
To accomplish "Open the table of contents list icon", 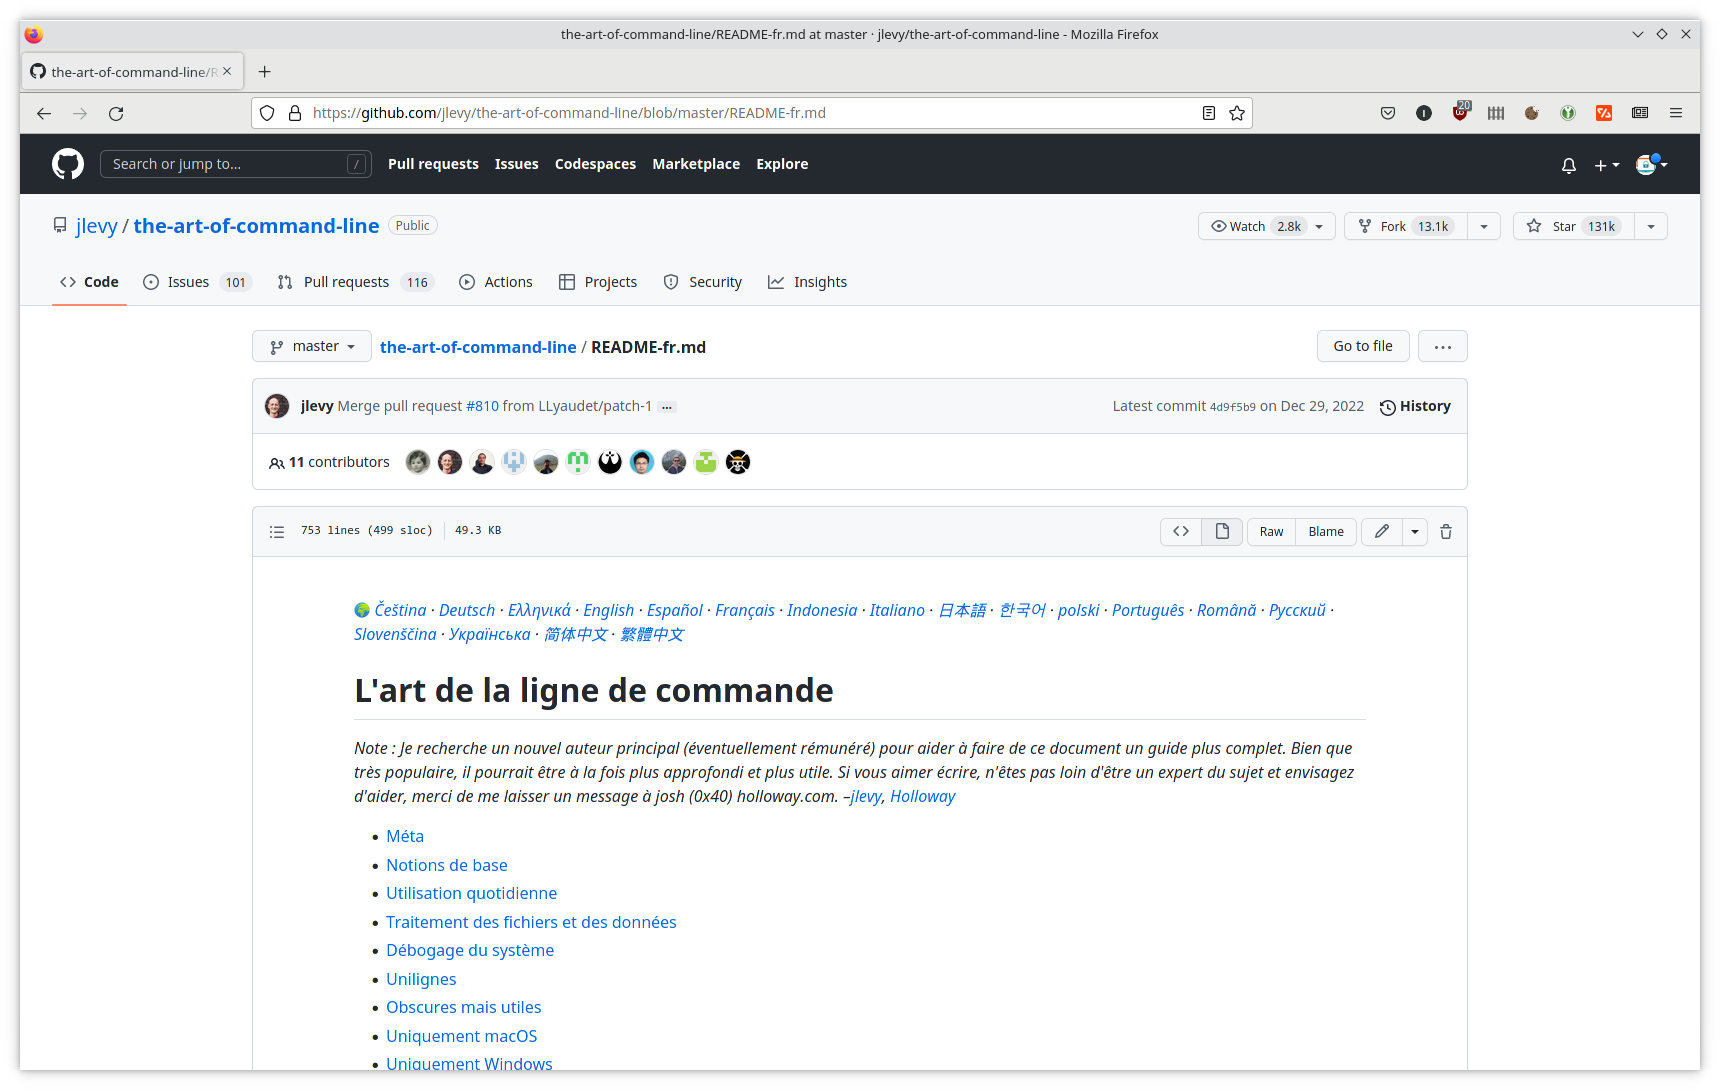I will pyautogui.click(x=277, y=532).
